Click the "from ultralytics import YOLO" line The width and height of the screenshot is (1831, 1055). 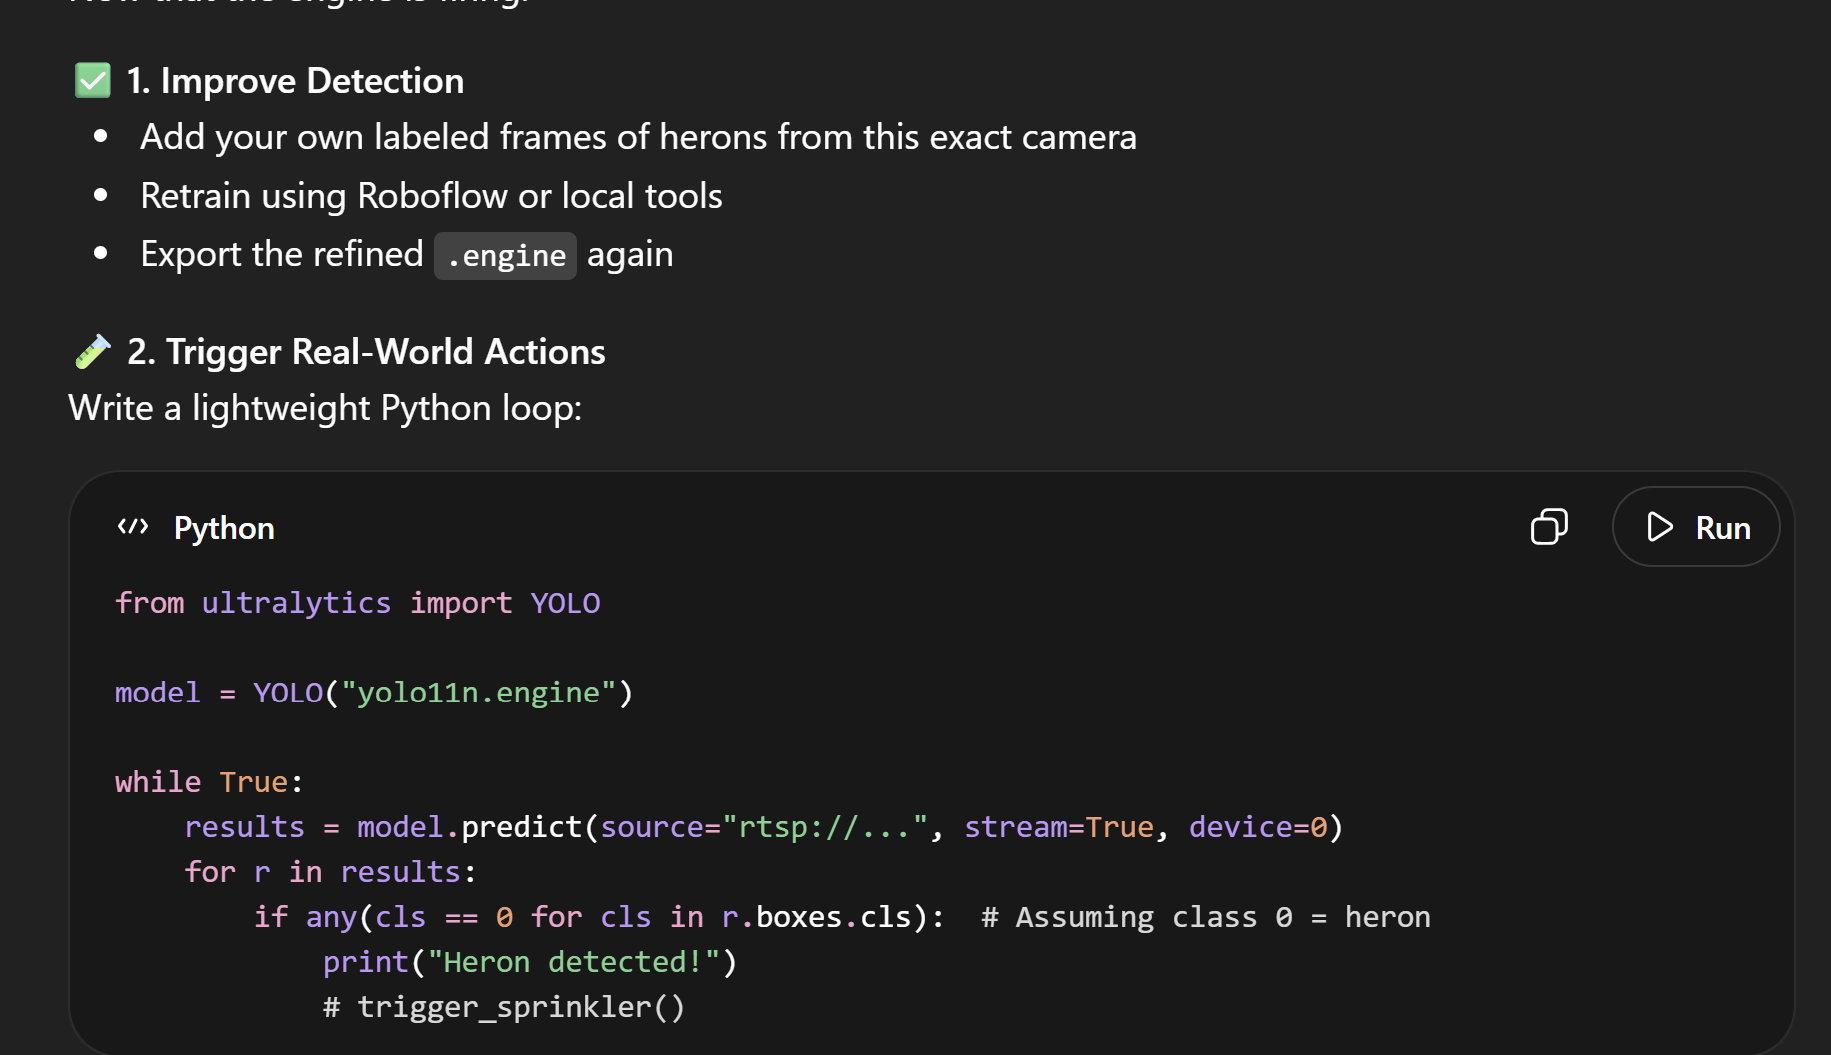(357, 603)
